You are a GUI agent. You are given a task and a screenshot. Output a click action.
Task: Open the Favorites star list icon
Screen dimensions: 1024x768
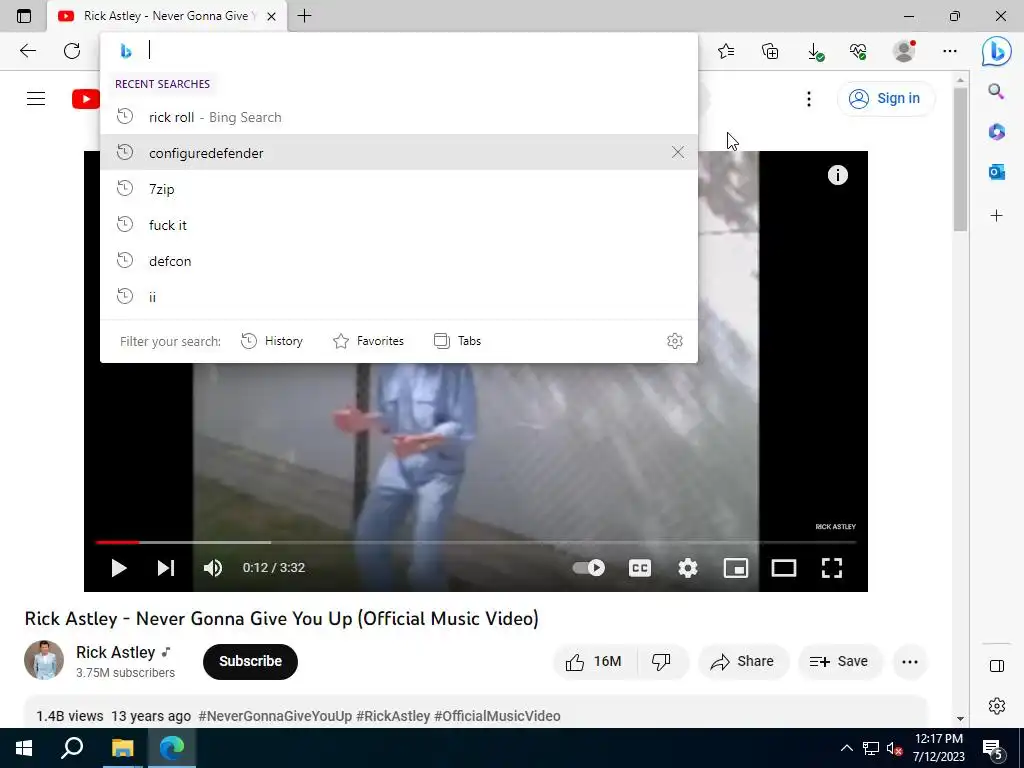pyautogui.click(x=726, y=51)
